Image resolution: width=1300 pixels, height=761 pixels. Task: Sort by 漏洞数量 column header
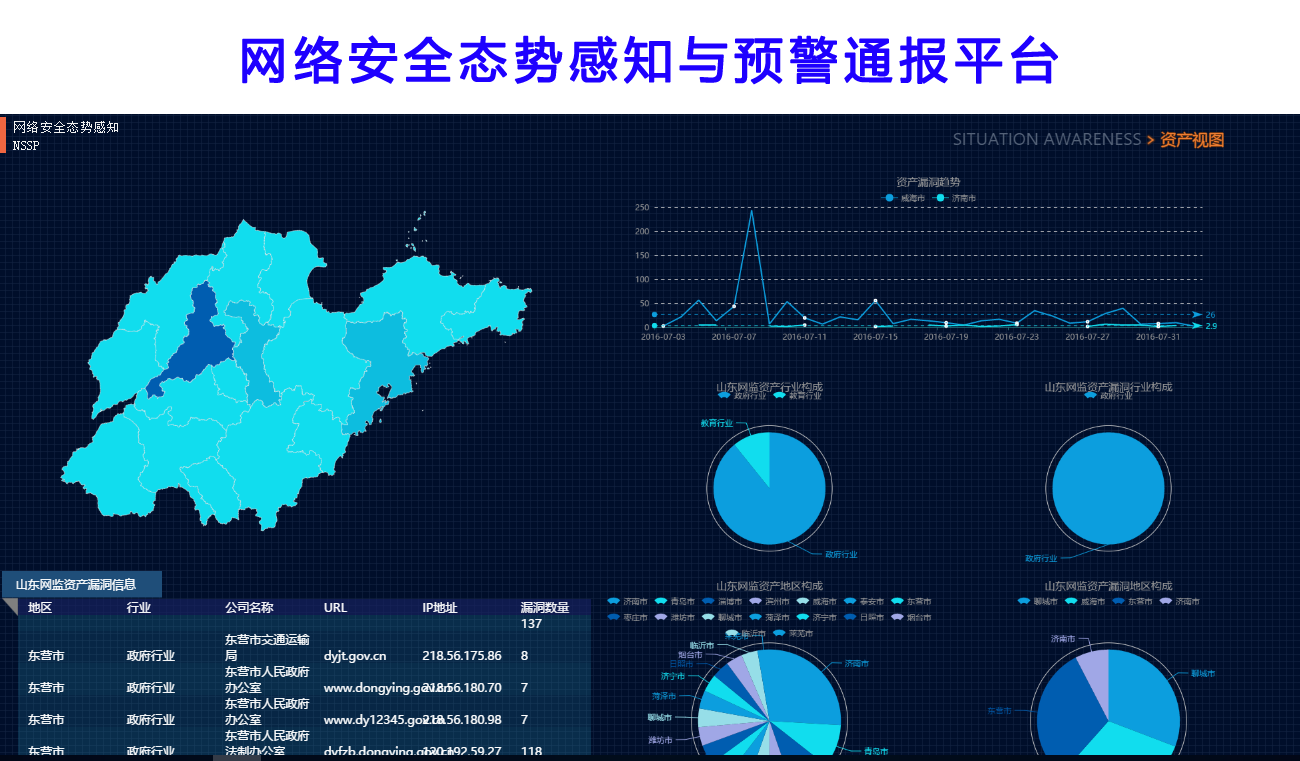(x=545, y=607)
